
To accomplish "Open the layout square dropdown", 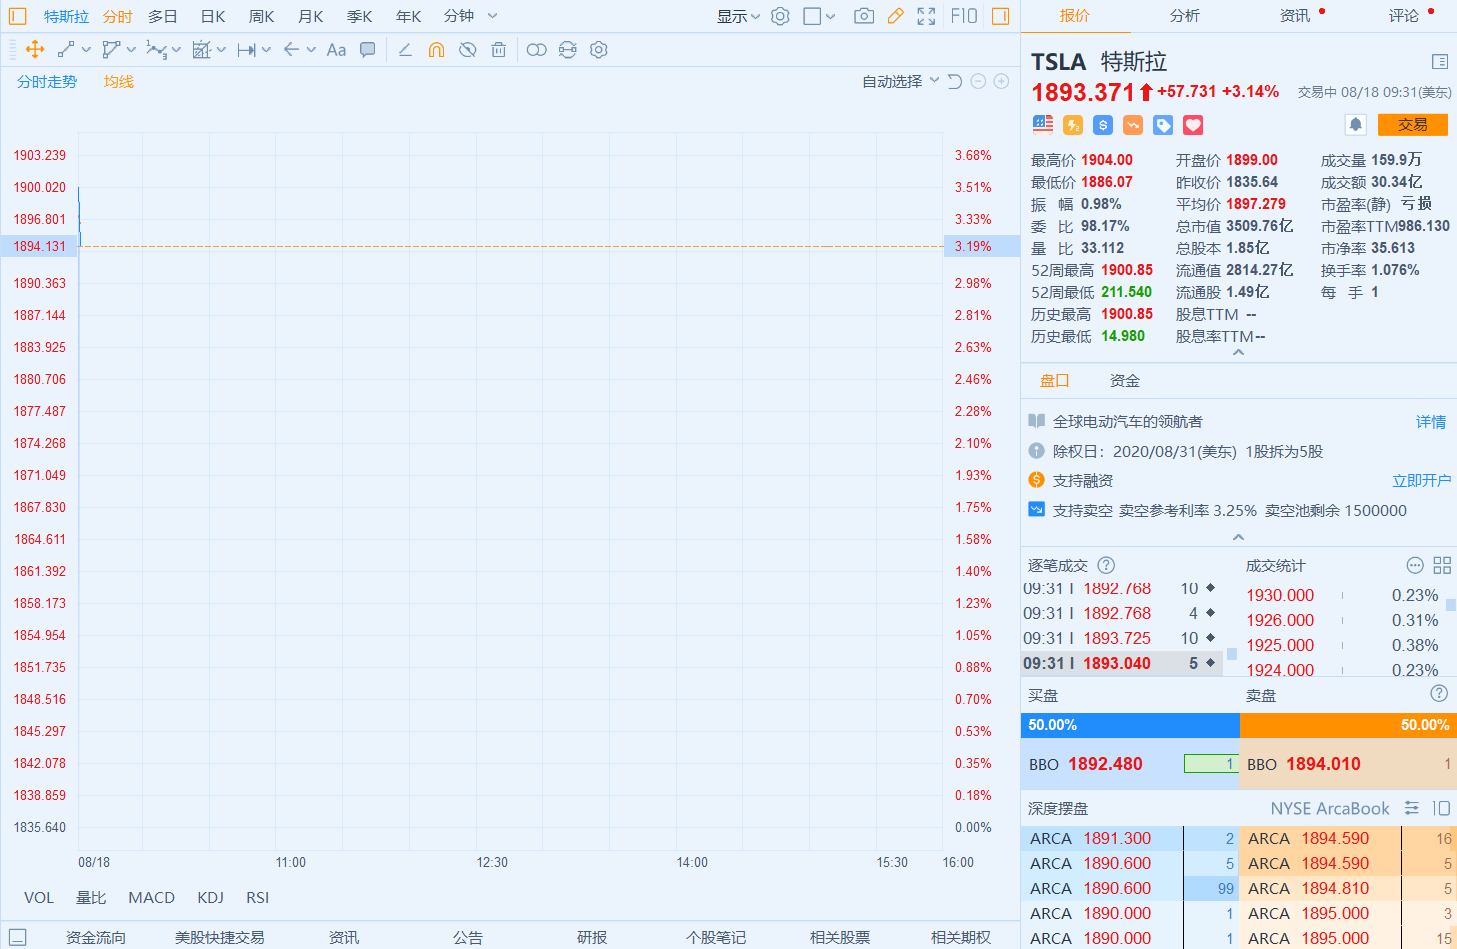I will tap(819, 16).
